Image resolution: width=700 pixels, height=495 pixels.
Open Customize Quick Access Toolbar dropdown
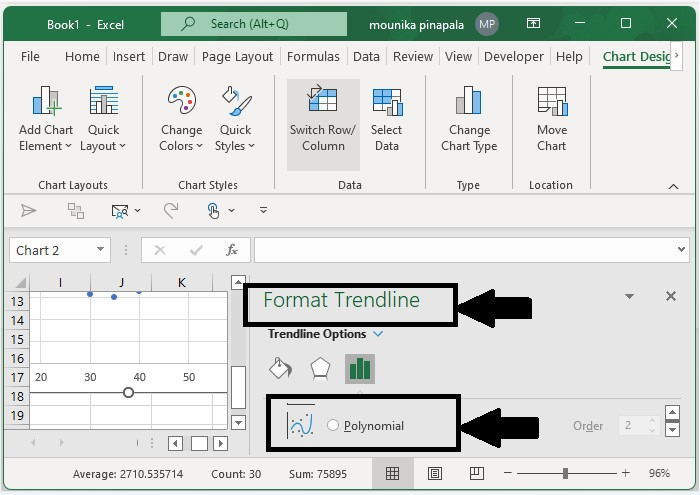[x=263, y=210]
